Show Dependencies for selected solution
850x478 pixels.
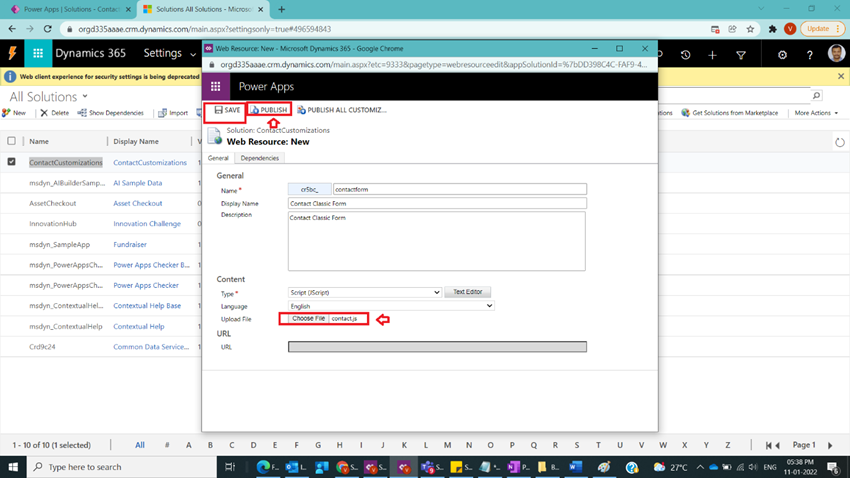point(111,113)
